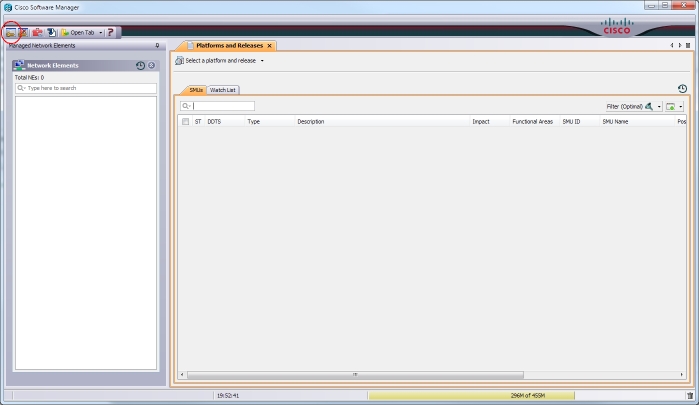Viewport: 699px width, 405px height.
Task: Click the horizontal scrollbar thumb
Action: click(355, 375)
